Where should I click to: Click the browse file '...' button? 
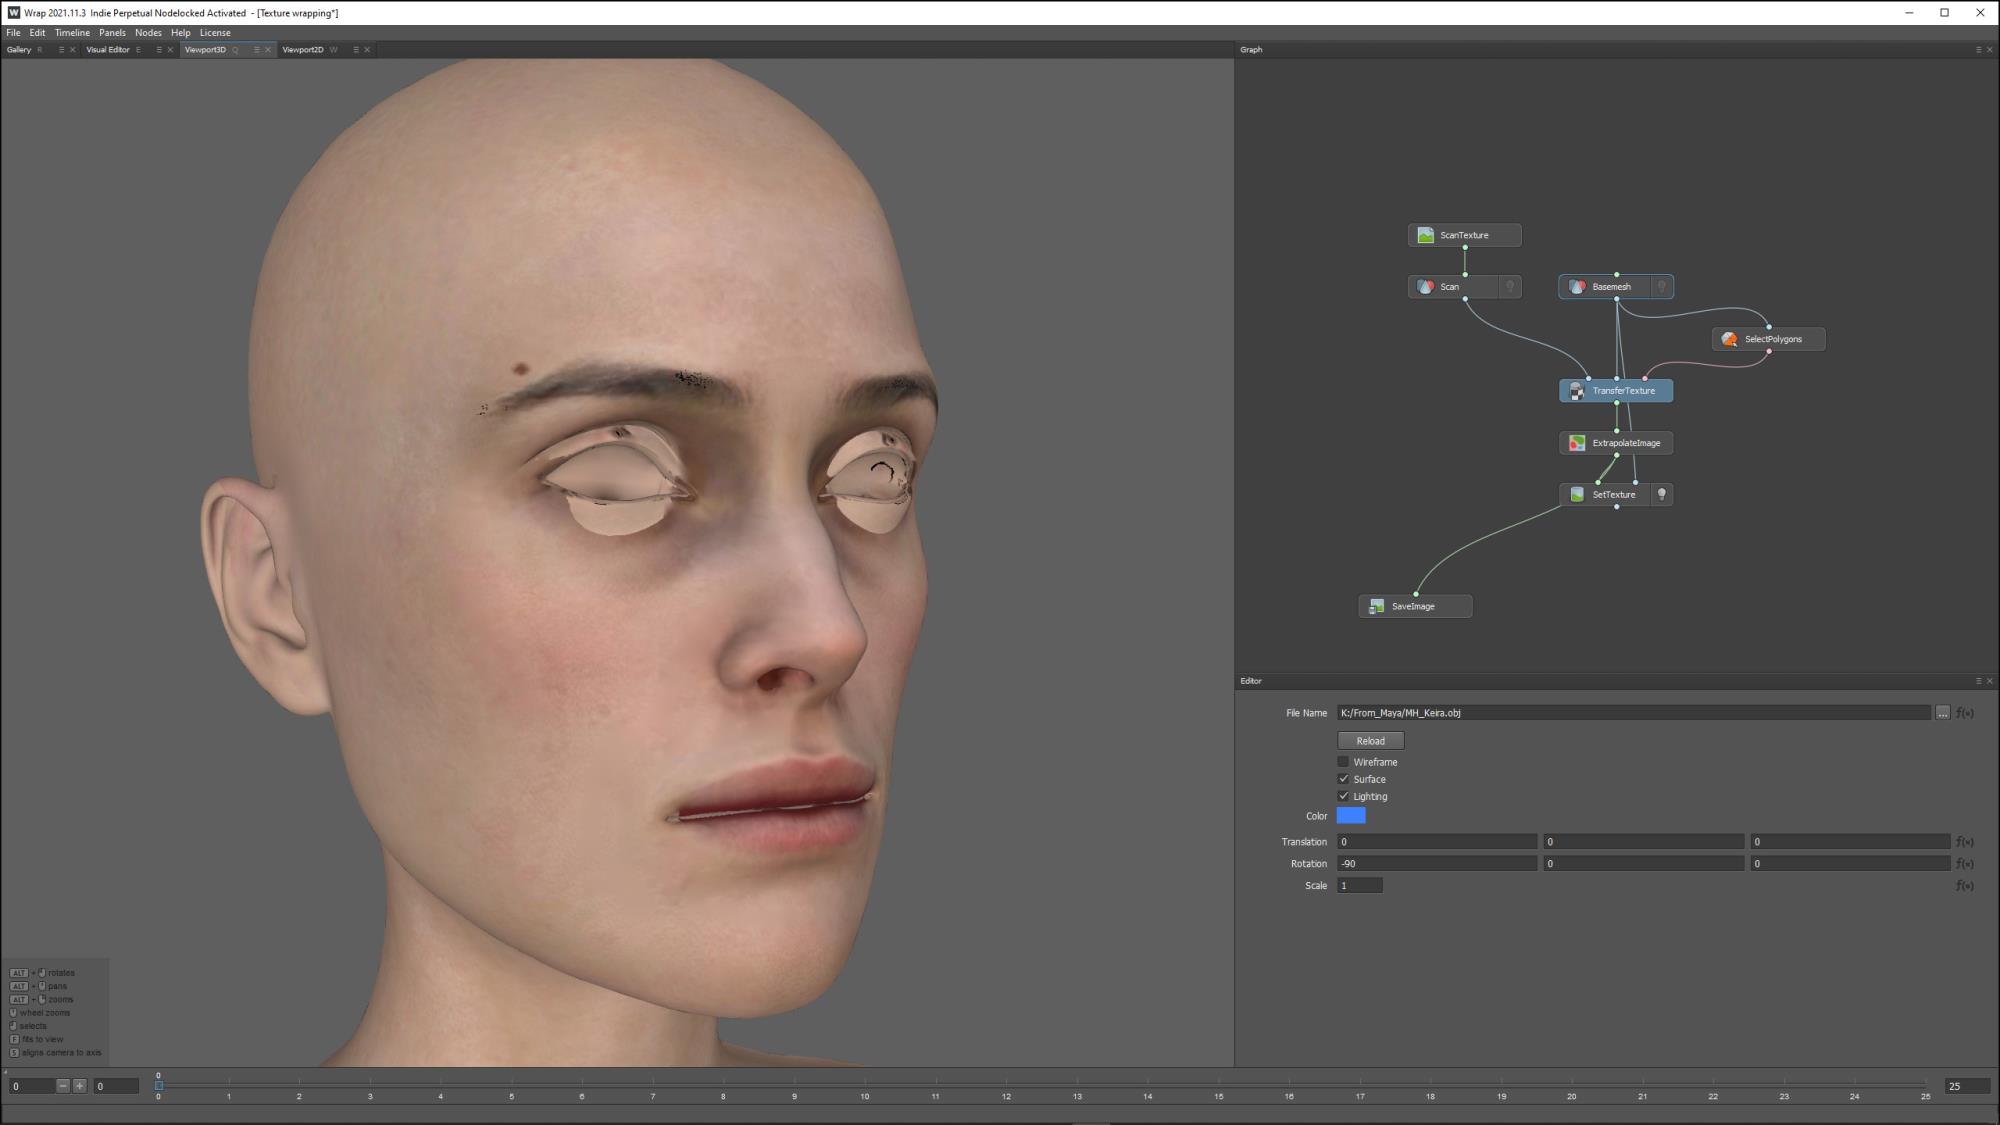[x=1942, y=713]
